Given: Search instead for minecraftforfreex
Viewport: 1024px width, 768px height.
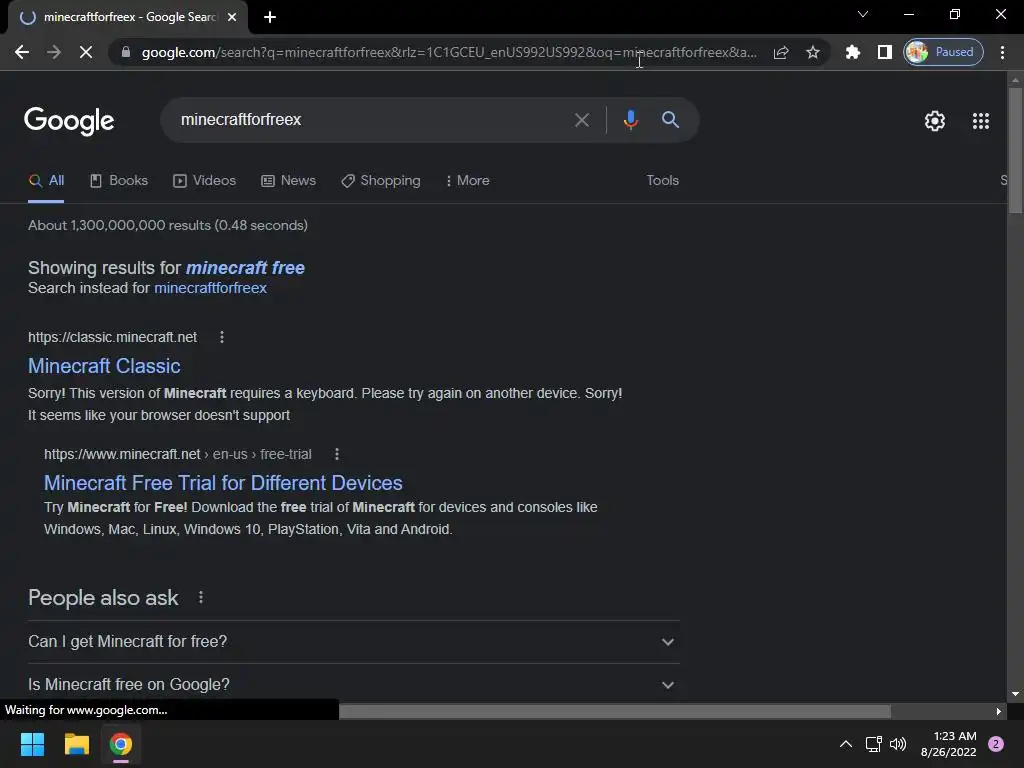Looking at the screenshot, I should point(210,288).
